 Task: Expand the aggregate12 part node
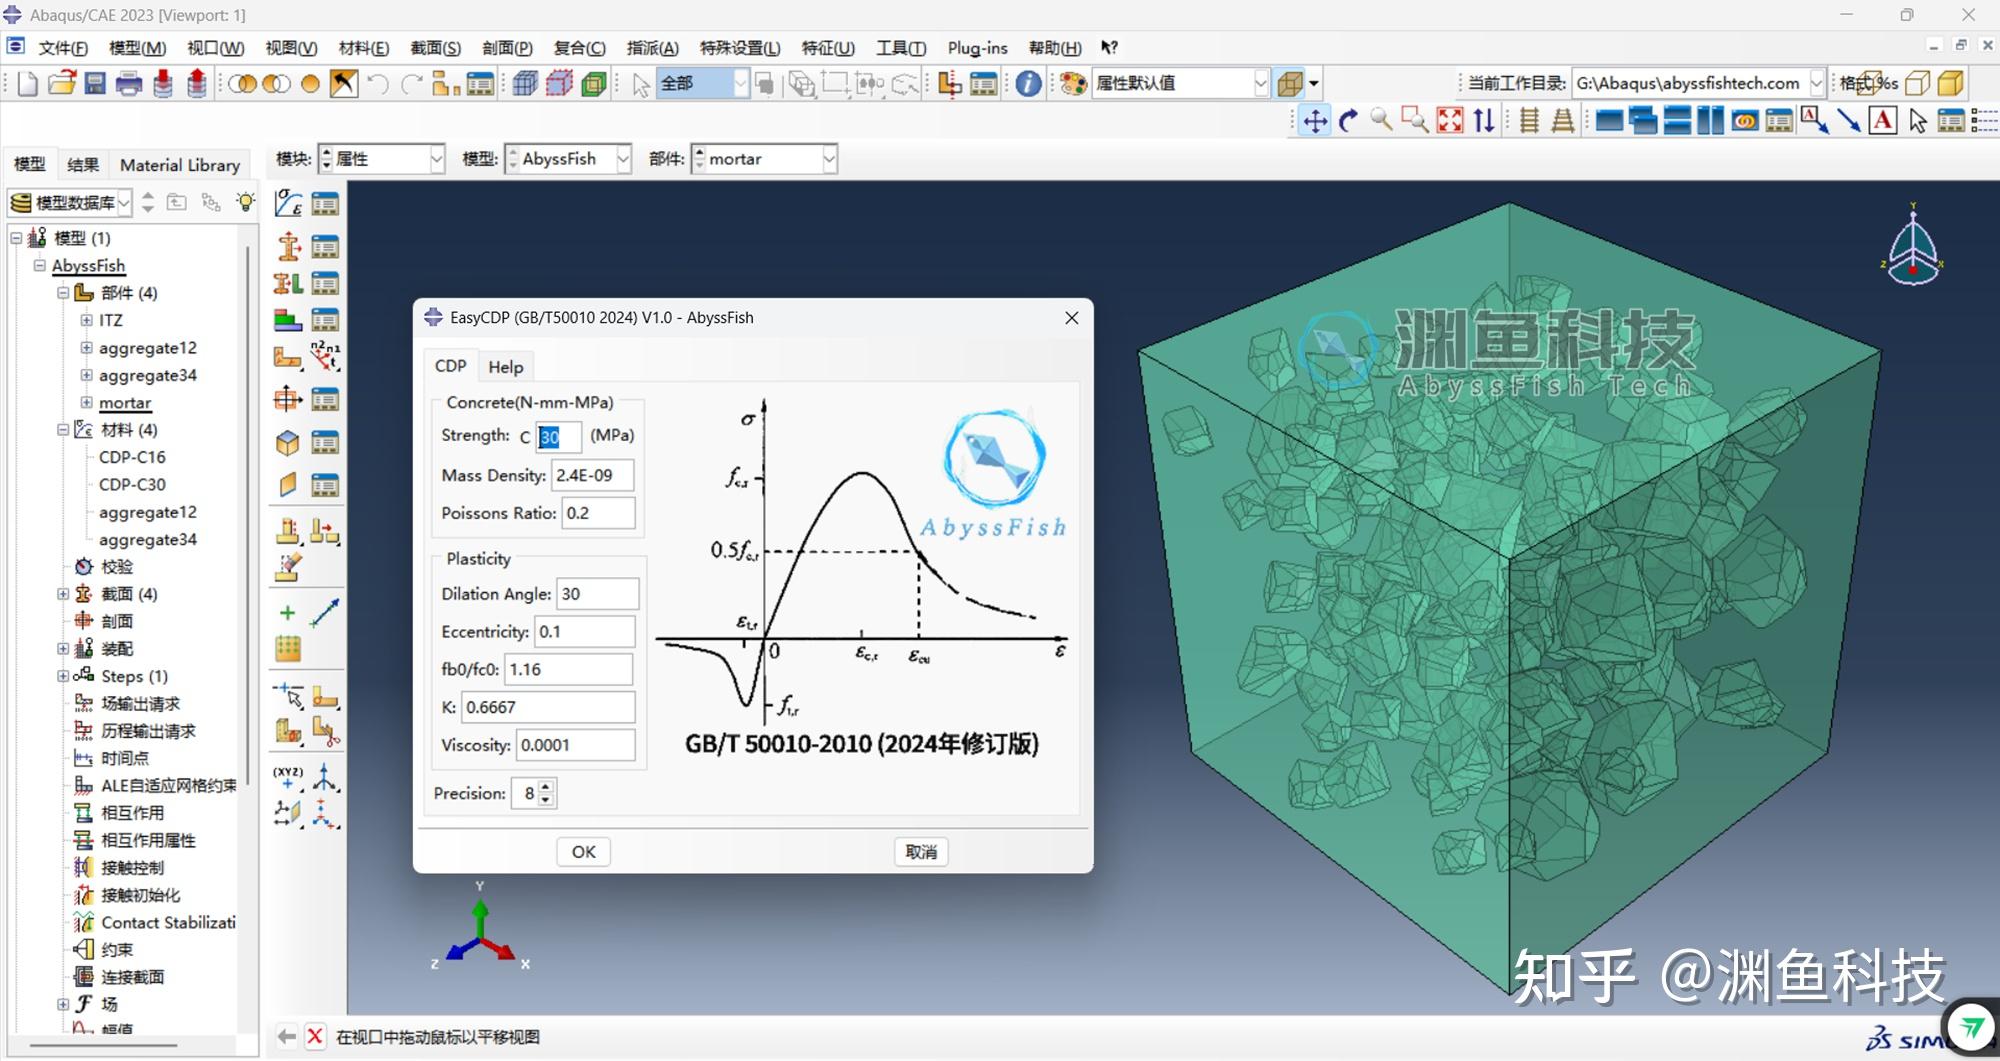click(86, 348)
